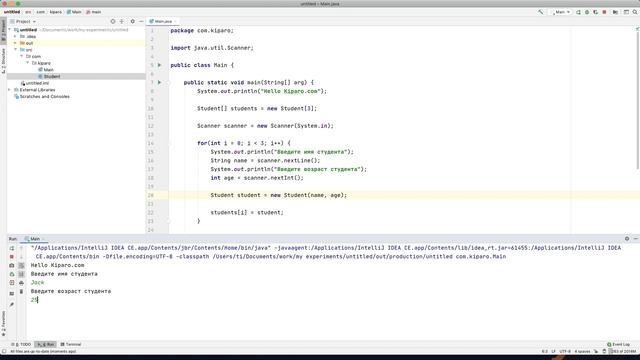Click the "Hello Kiparo.com" console output line
Image resolution: width=640 pixels, height=360 pixels.
57,265
